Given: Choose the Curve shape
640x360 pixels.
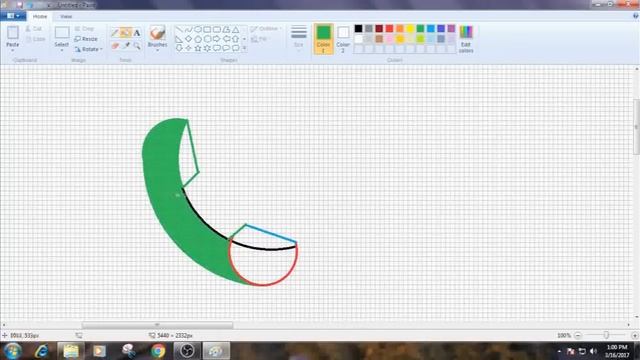Looking at the screenshot, I should (x=188, y=30).
